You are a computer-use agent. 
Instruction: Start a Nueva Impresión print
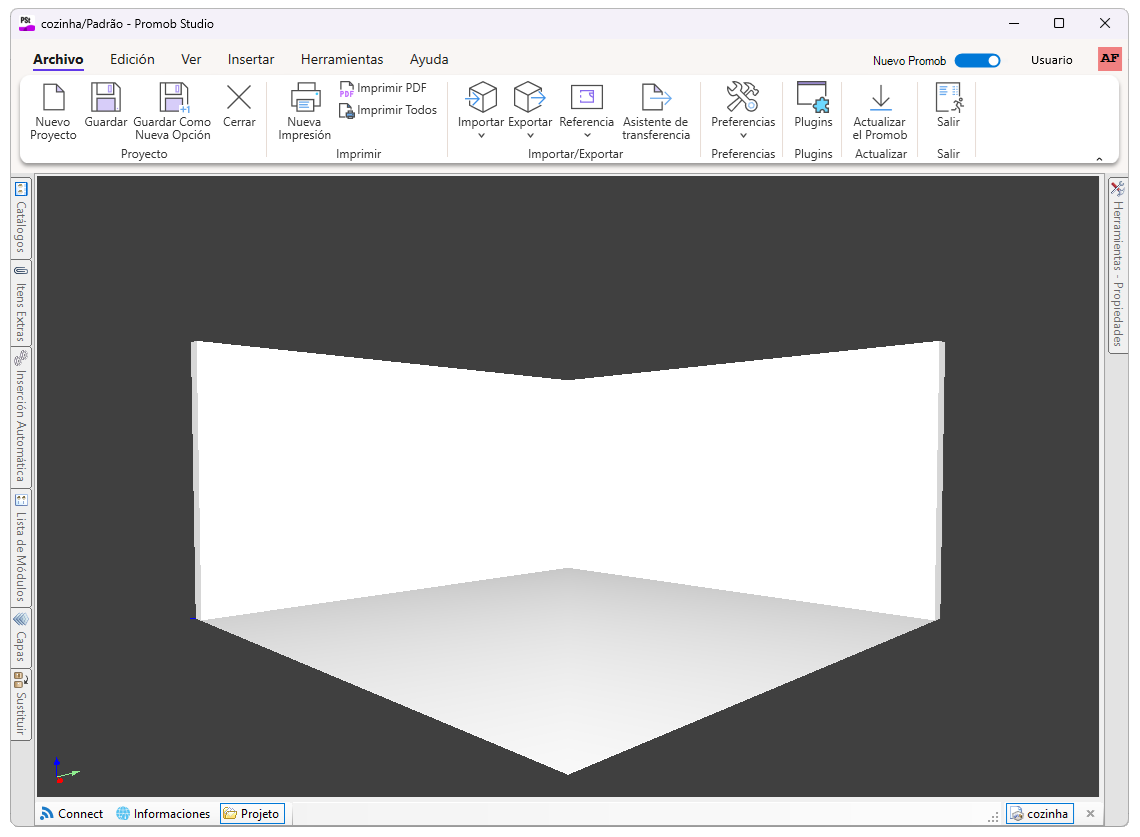pos(305,111)
